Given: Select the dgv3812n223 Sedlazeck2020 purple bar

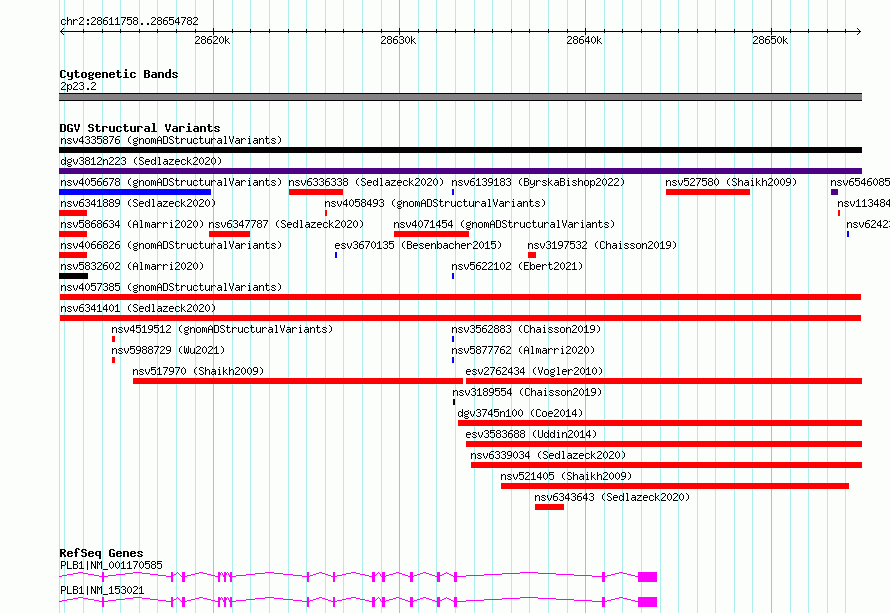Looking at the screenshot, I should [460, 171].
